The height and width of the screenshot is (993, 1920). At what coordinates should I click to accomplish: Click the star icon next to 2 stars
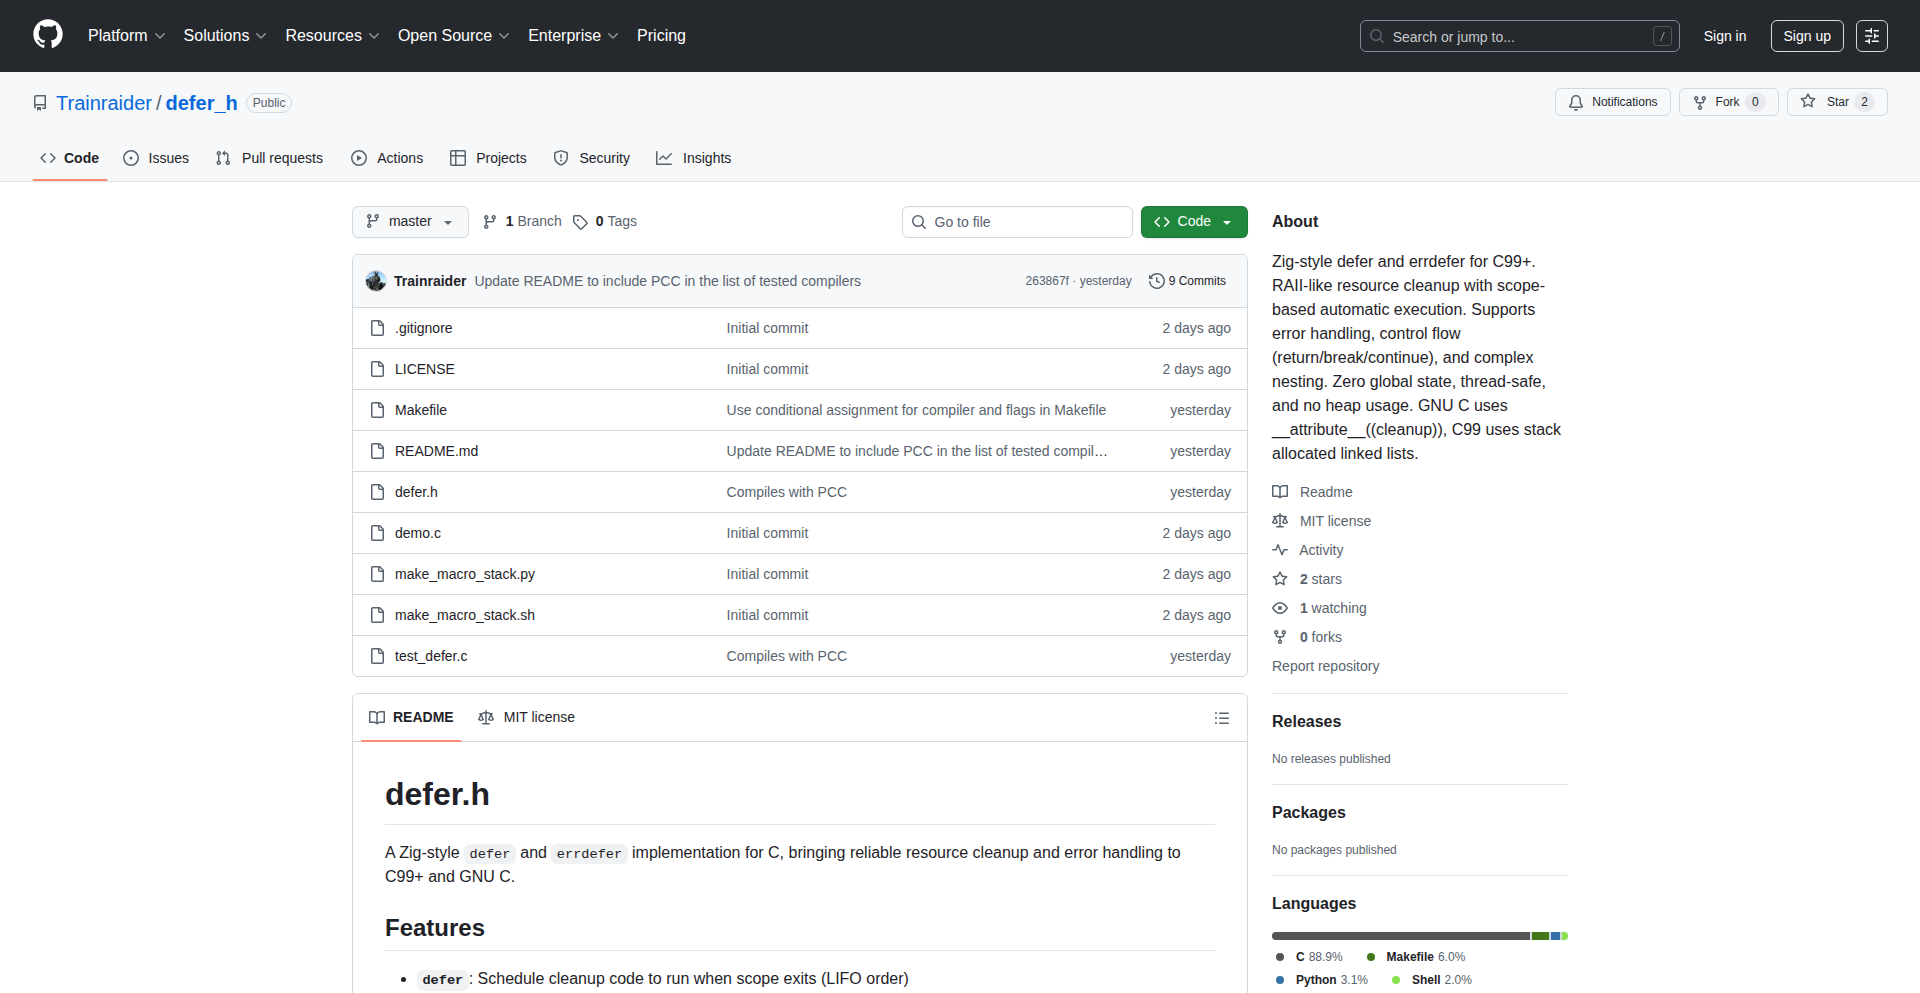click(x=1280, y=579)
